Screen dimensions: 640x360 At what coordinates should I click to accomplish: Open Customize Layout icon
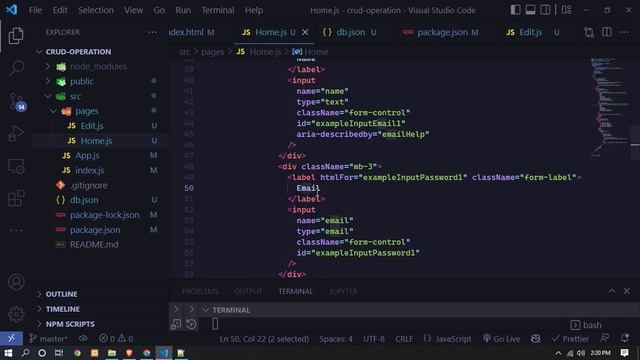coord(567,10)
